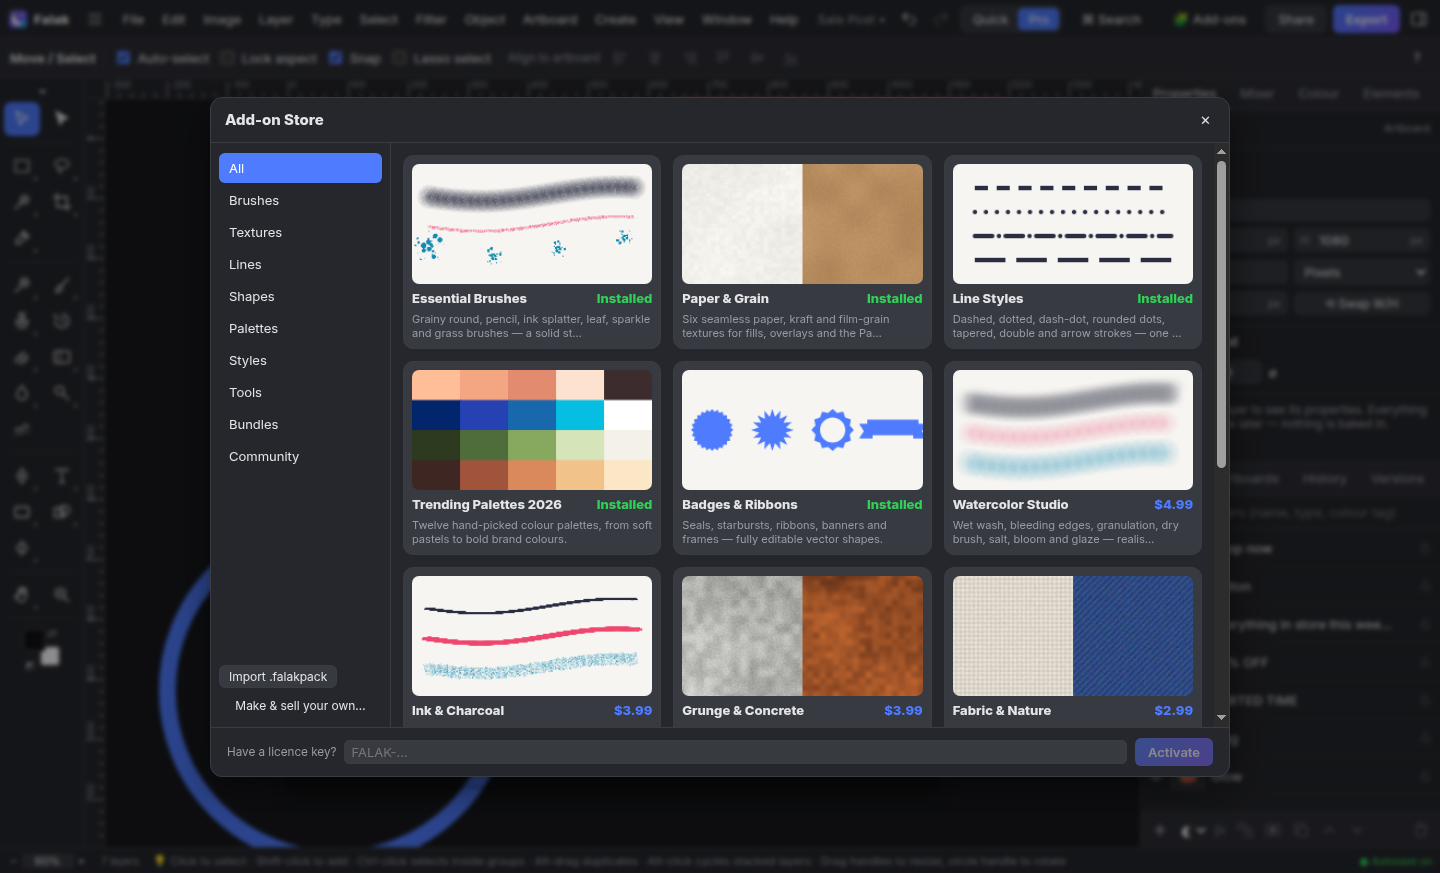Click Installed label on Line Styles

[x=1165, y=299]
